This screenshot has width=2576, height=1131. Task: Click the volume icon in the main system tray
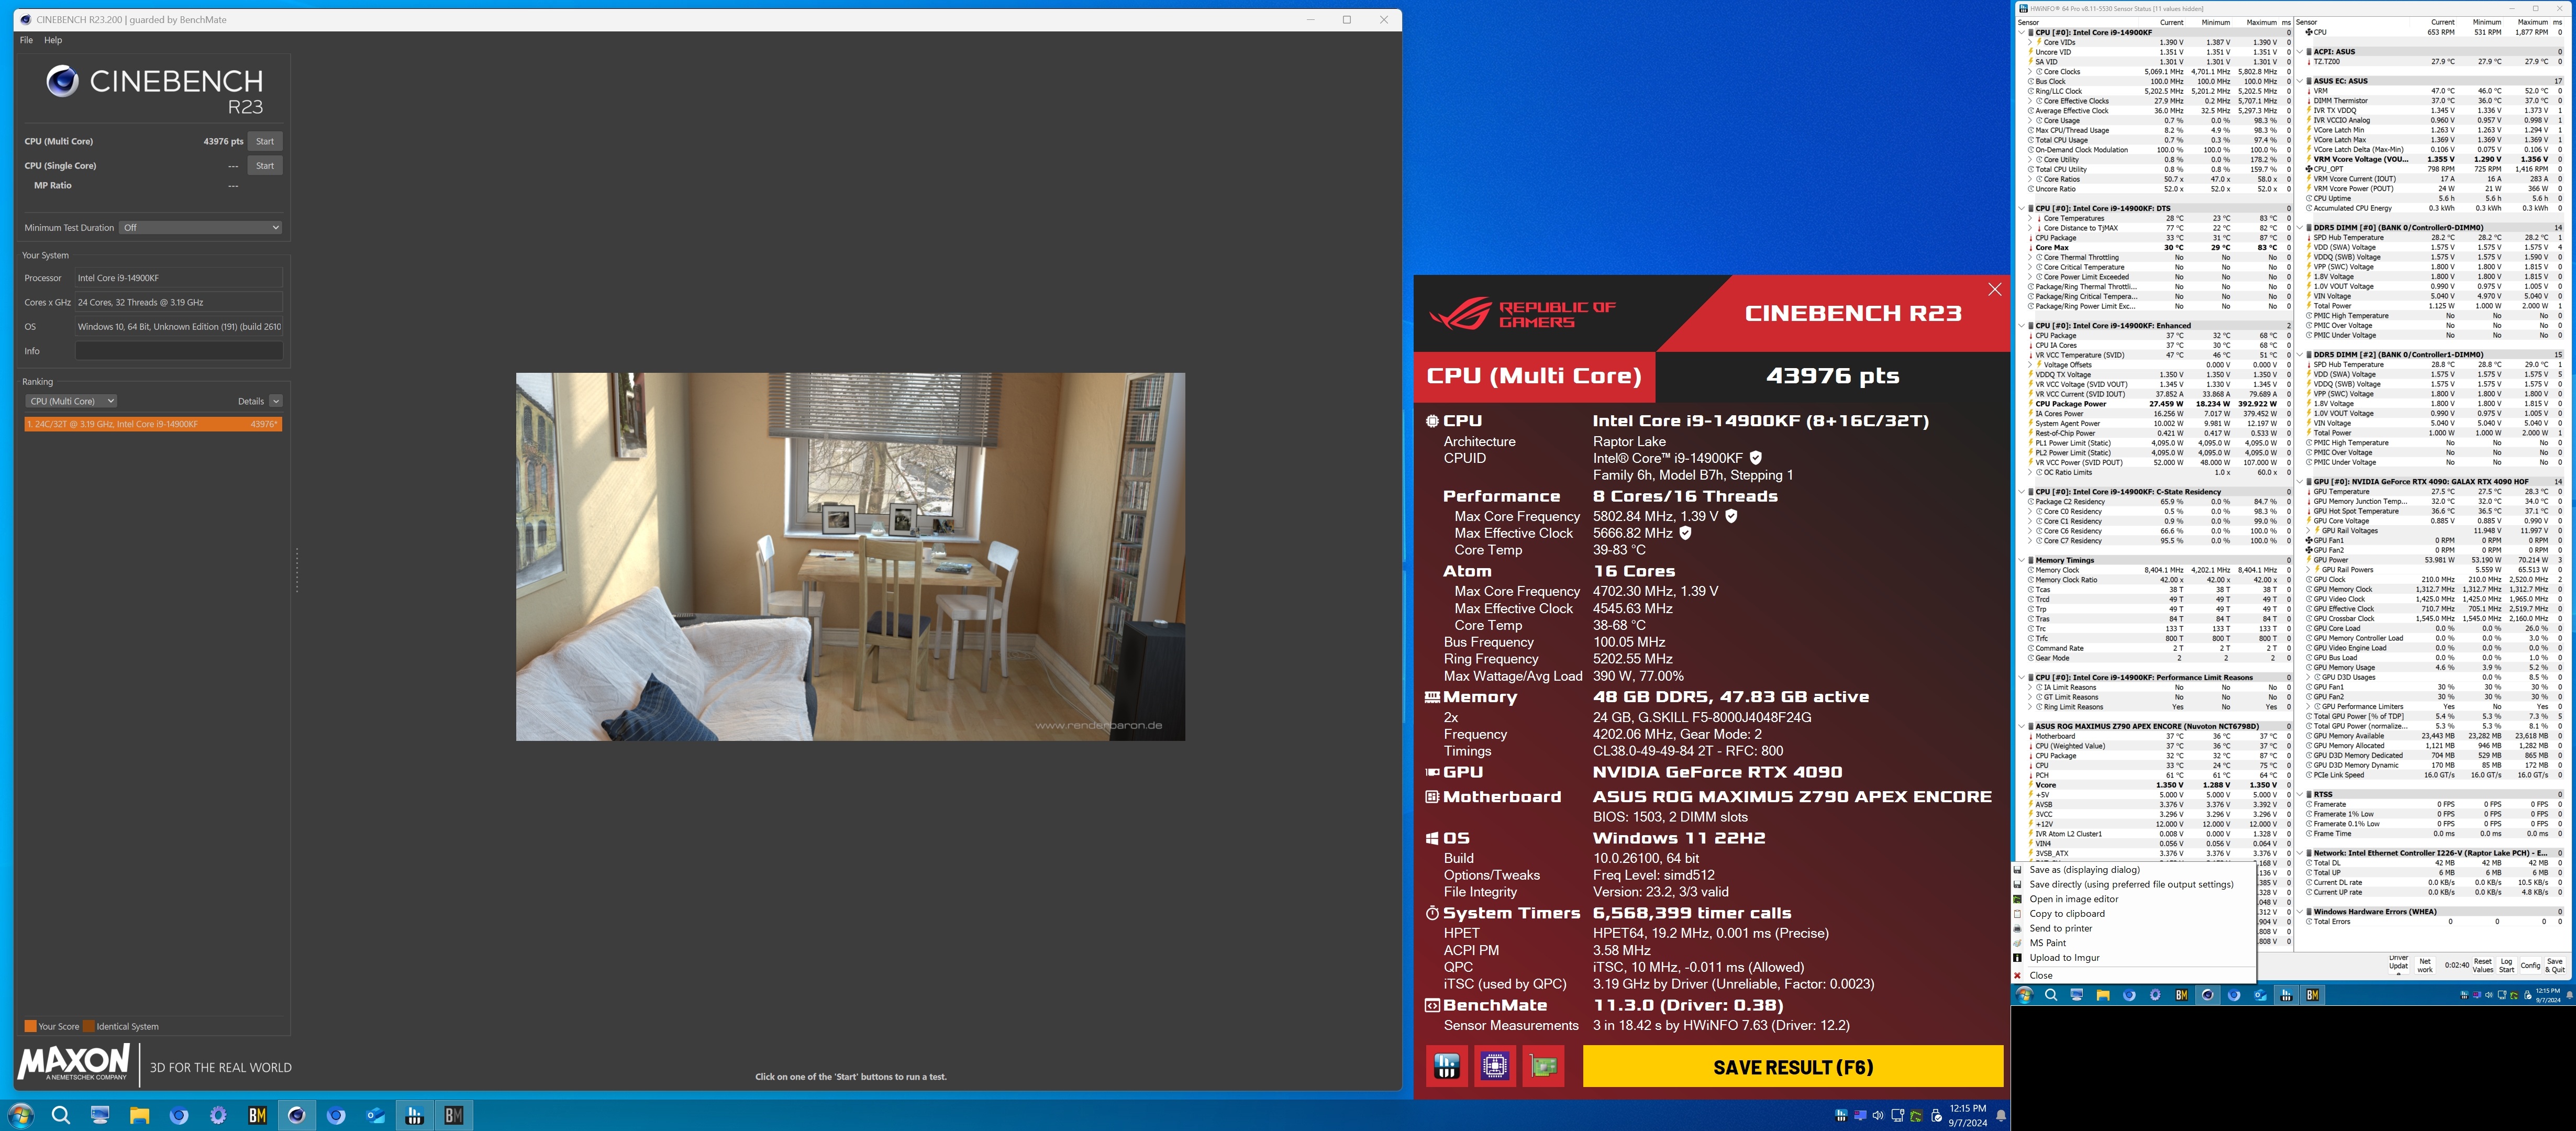1878,1115
